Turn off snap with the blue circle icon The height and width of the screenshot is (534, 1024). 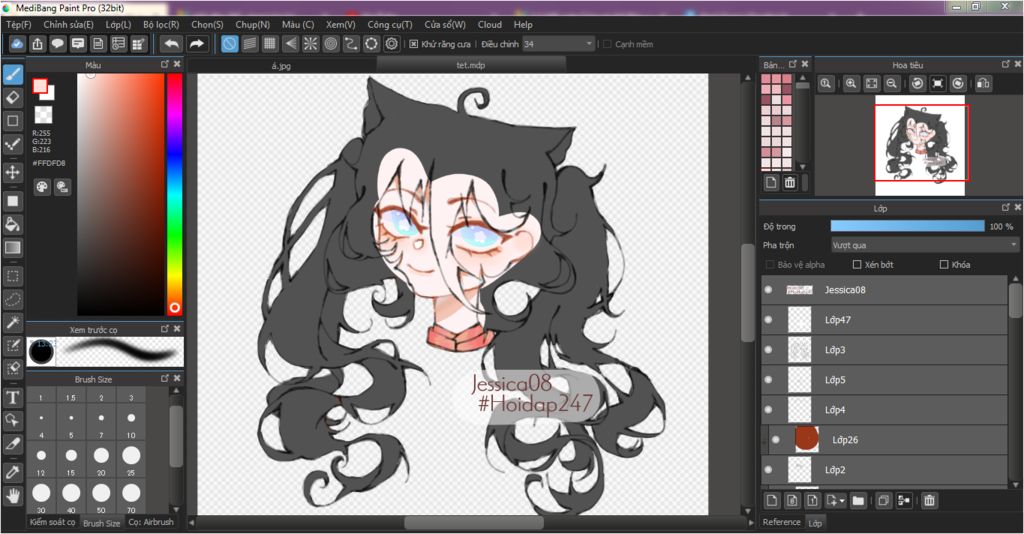pos(229,44)
